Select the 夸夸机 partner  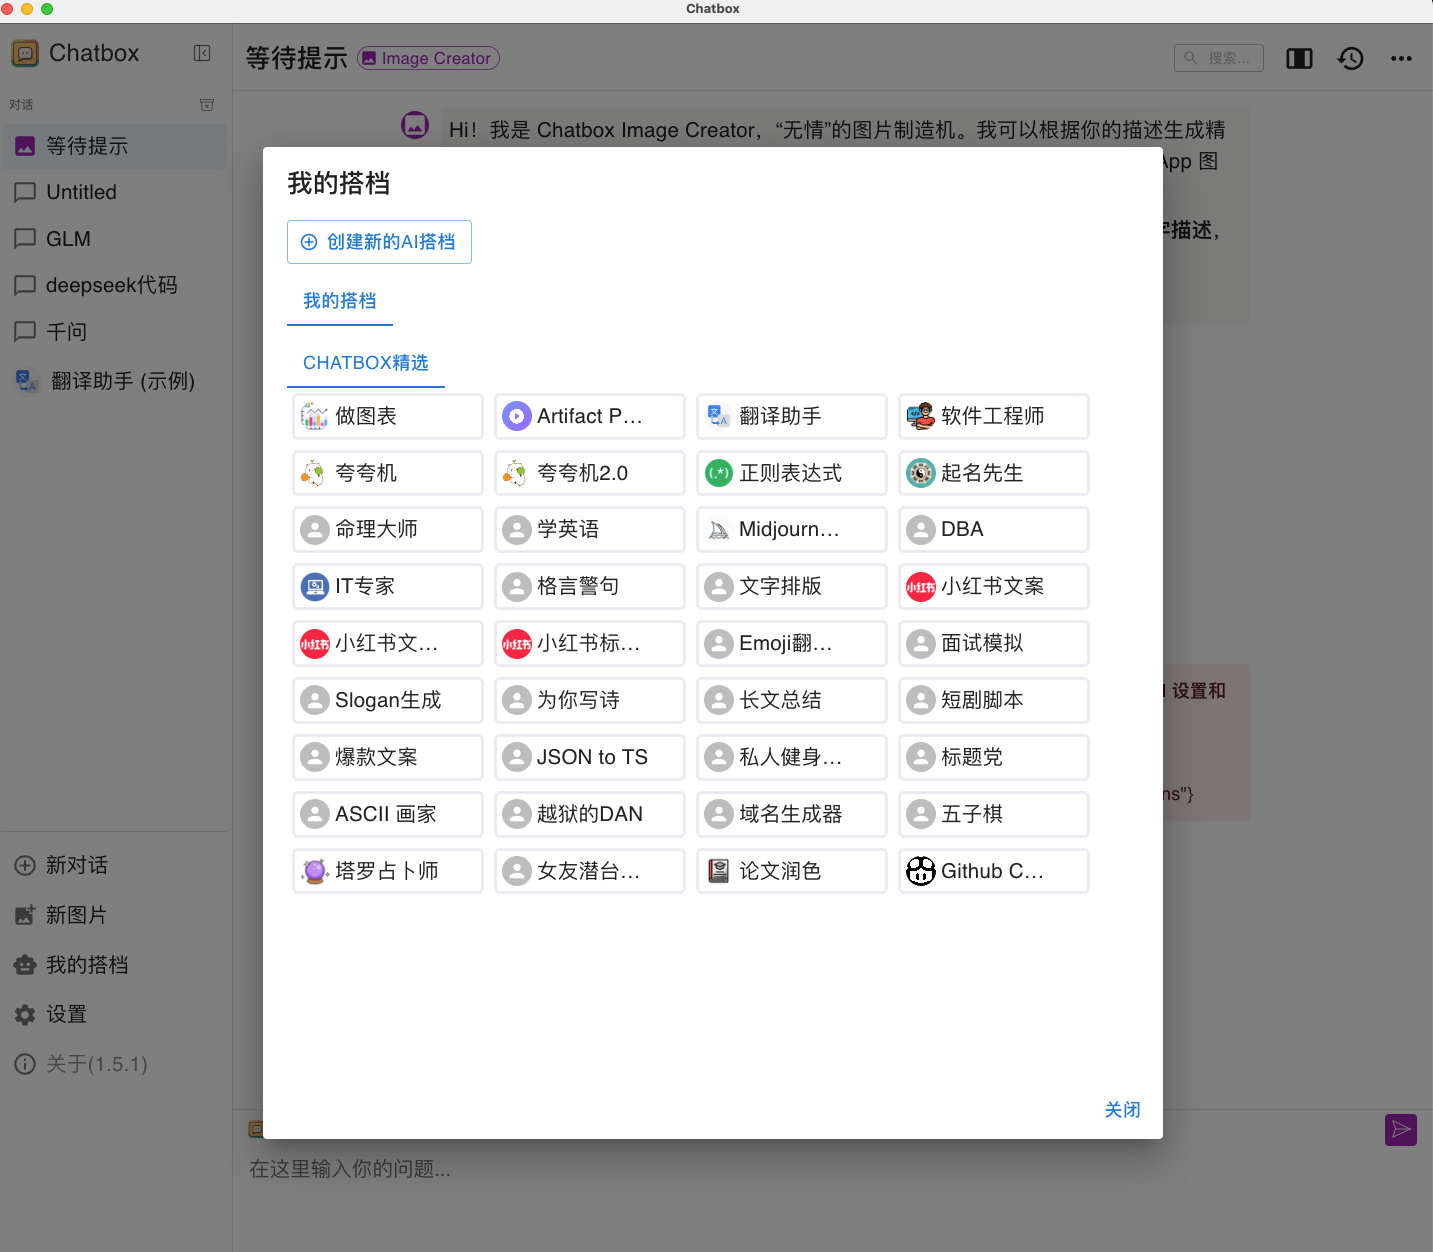[x=388, y=473]
